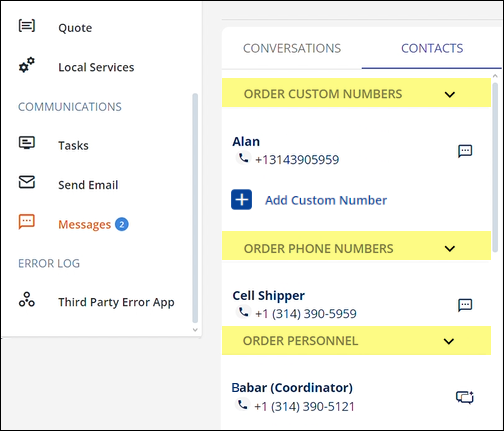Open Third Party Error App icon
504x431 pixels.
coord(27,299)
